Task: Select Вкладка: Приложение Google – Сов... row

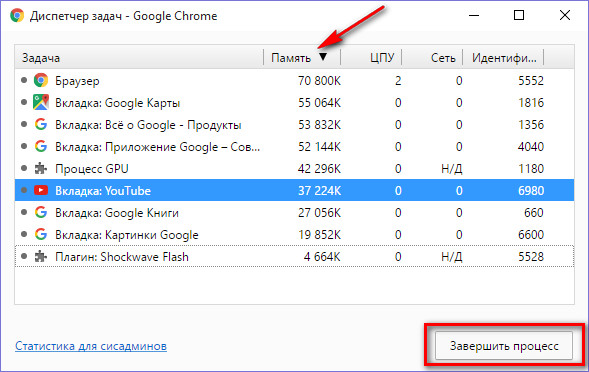Action: (294, 147)
